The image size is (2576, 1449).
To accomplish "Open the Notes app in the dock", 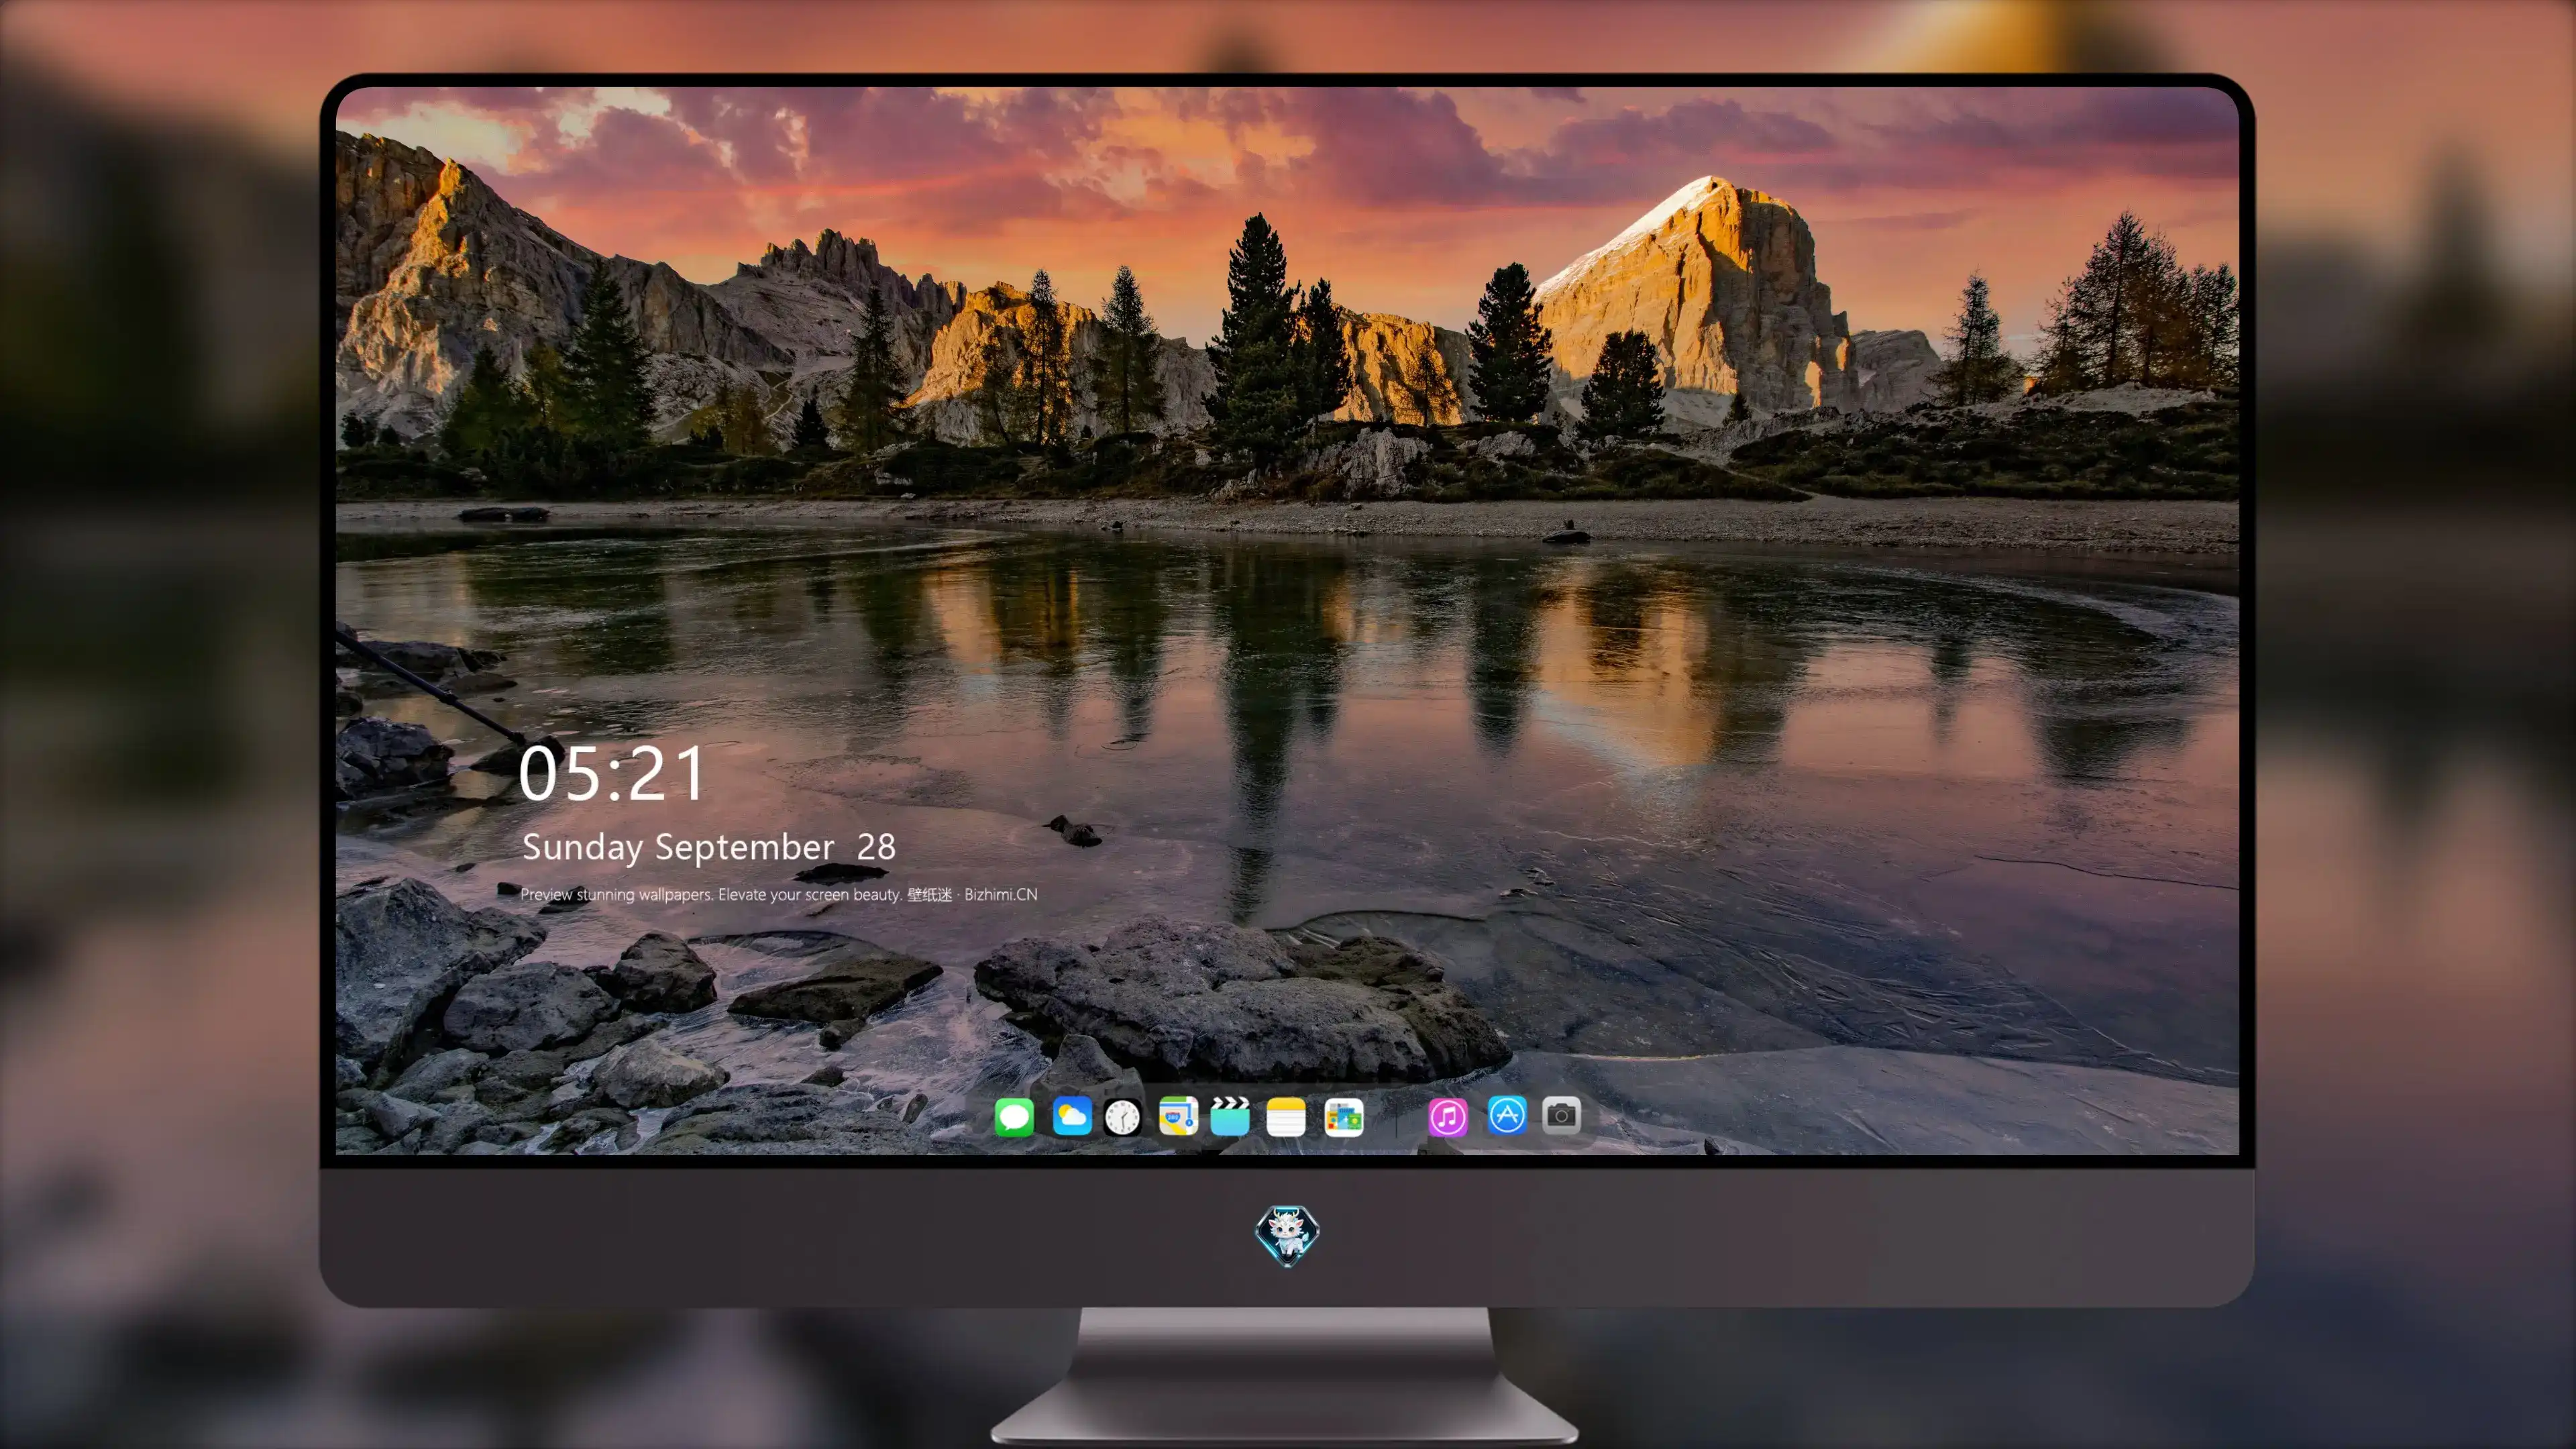I will pyautogui.click(x=1286, y=1116).
